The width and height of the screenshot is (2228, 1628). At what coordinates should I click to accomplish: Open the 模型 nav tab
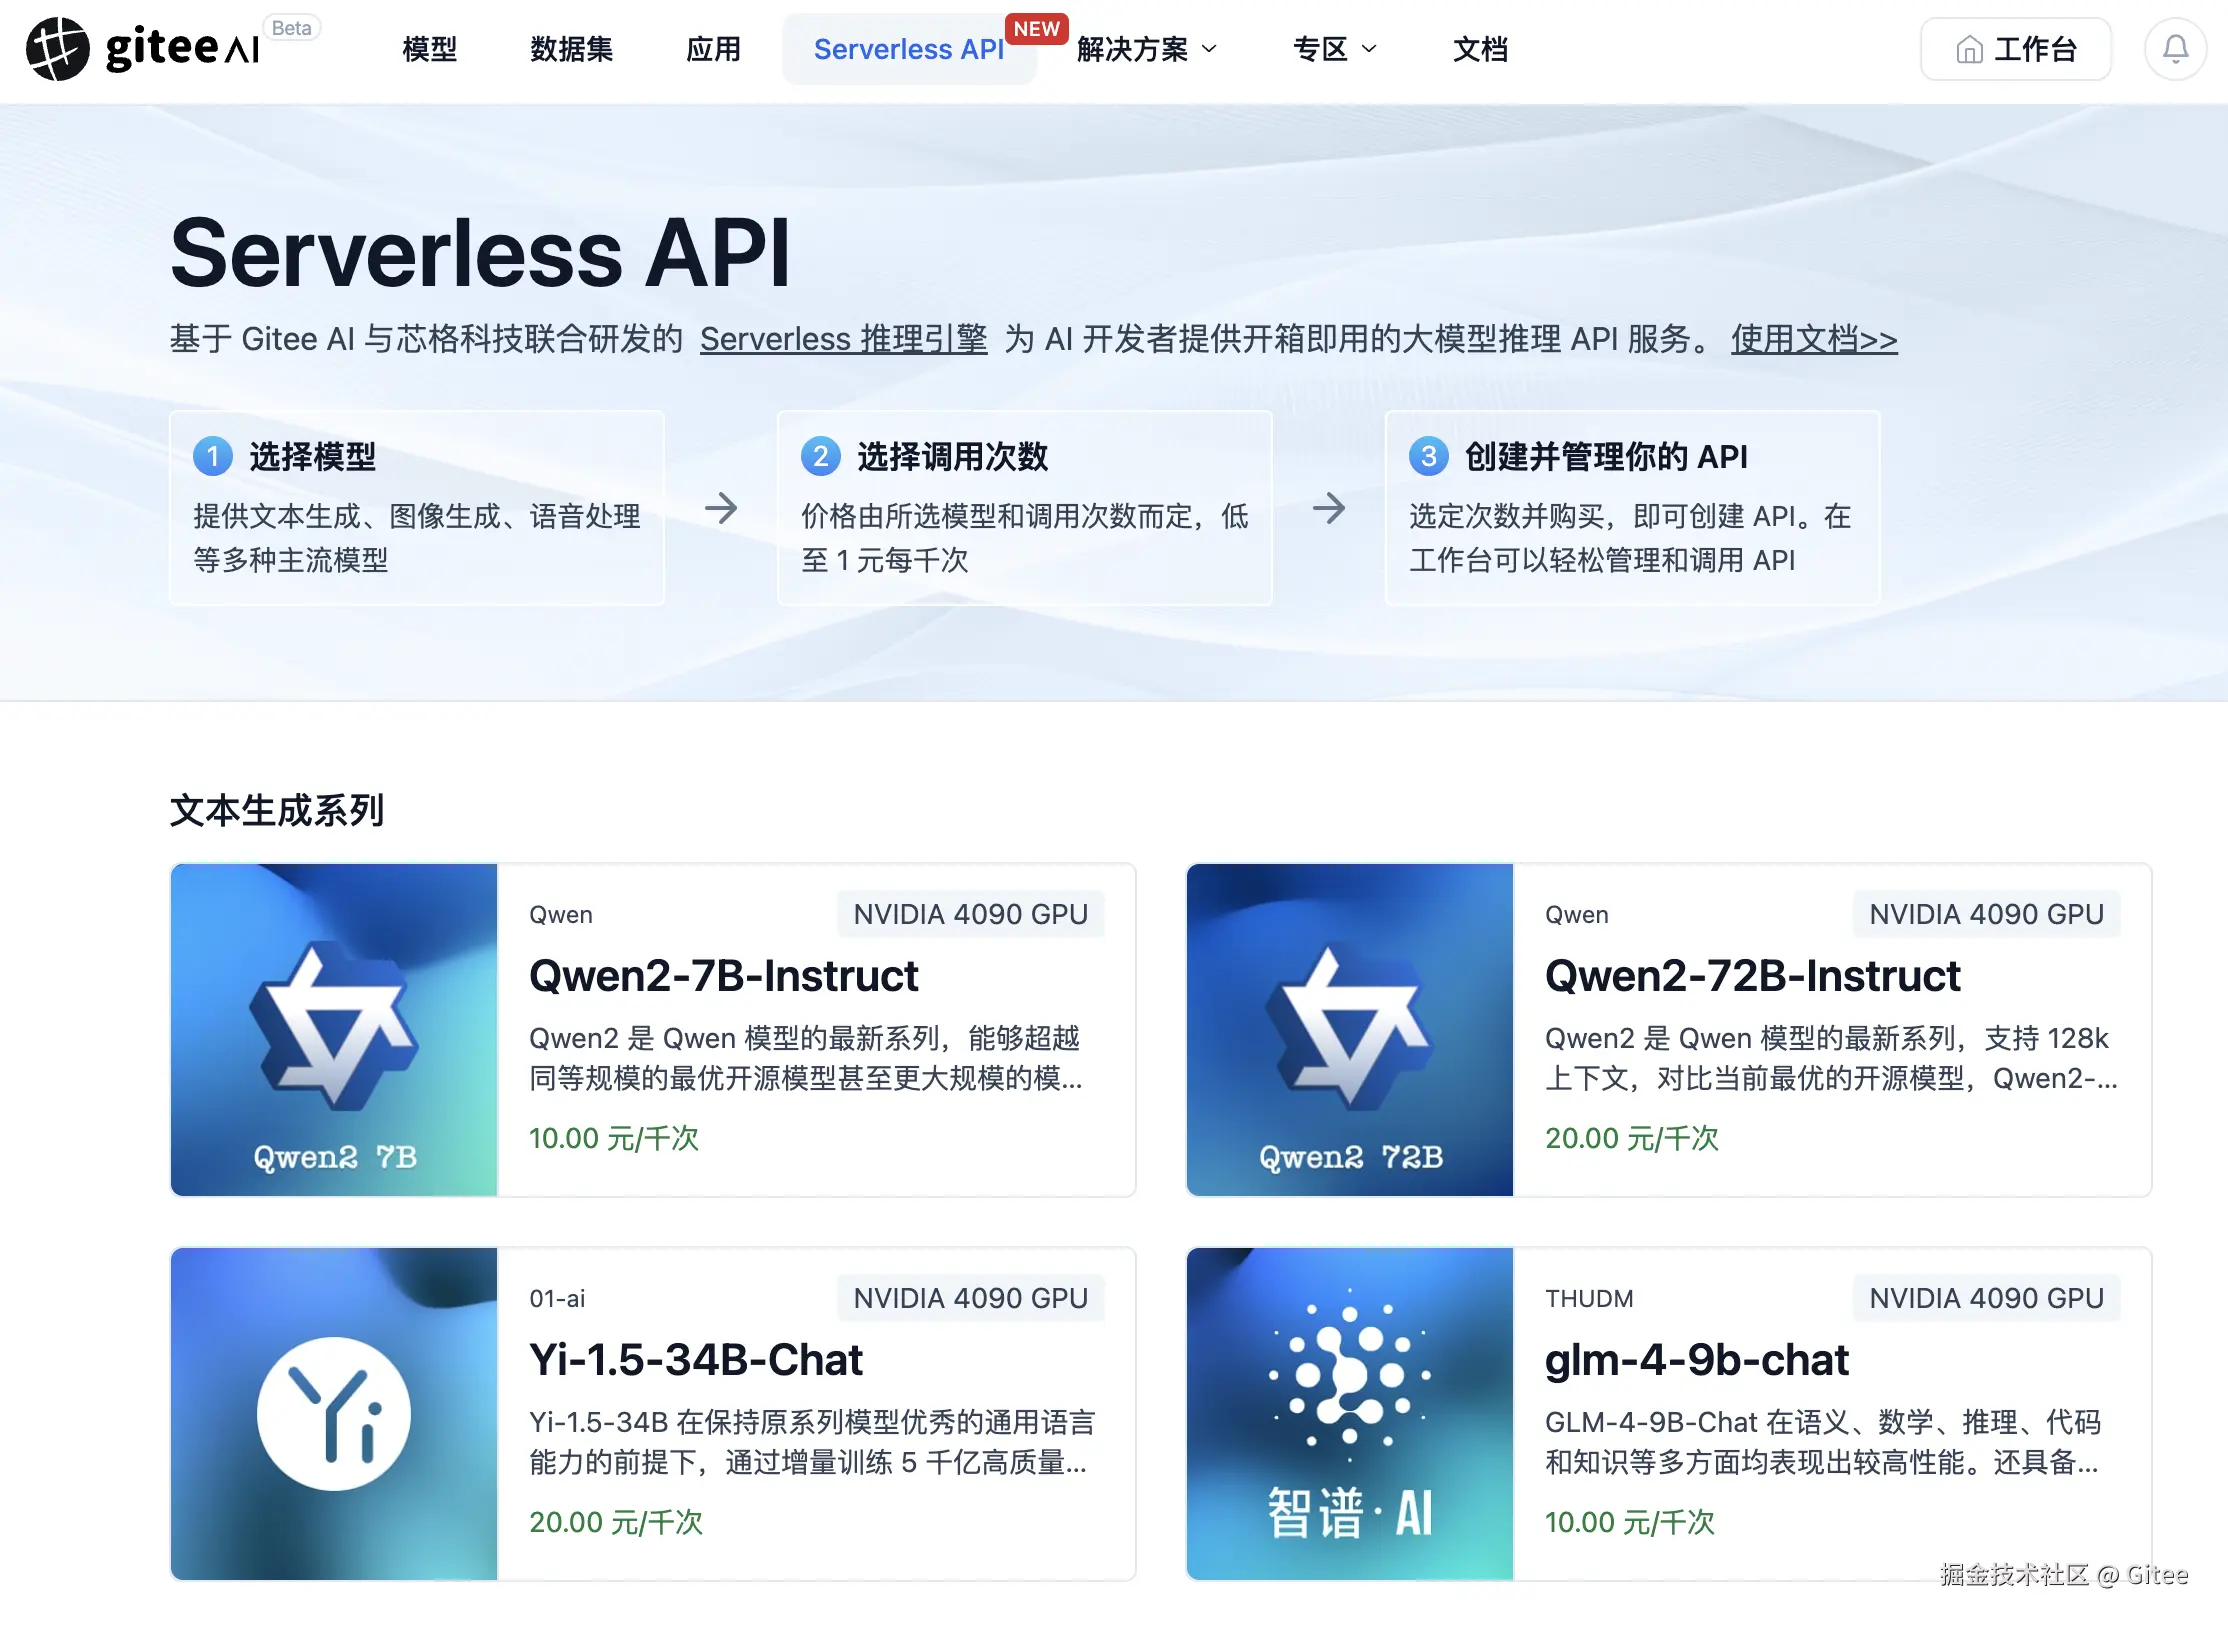(x=429, y=49)
